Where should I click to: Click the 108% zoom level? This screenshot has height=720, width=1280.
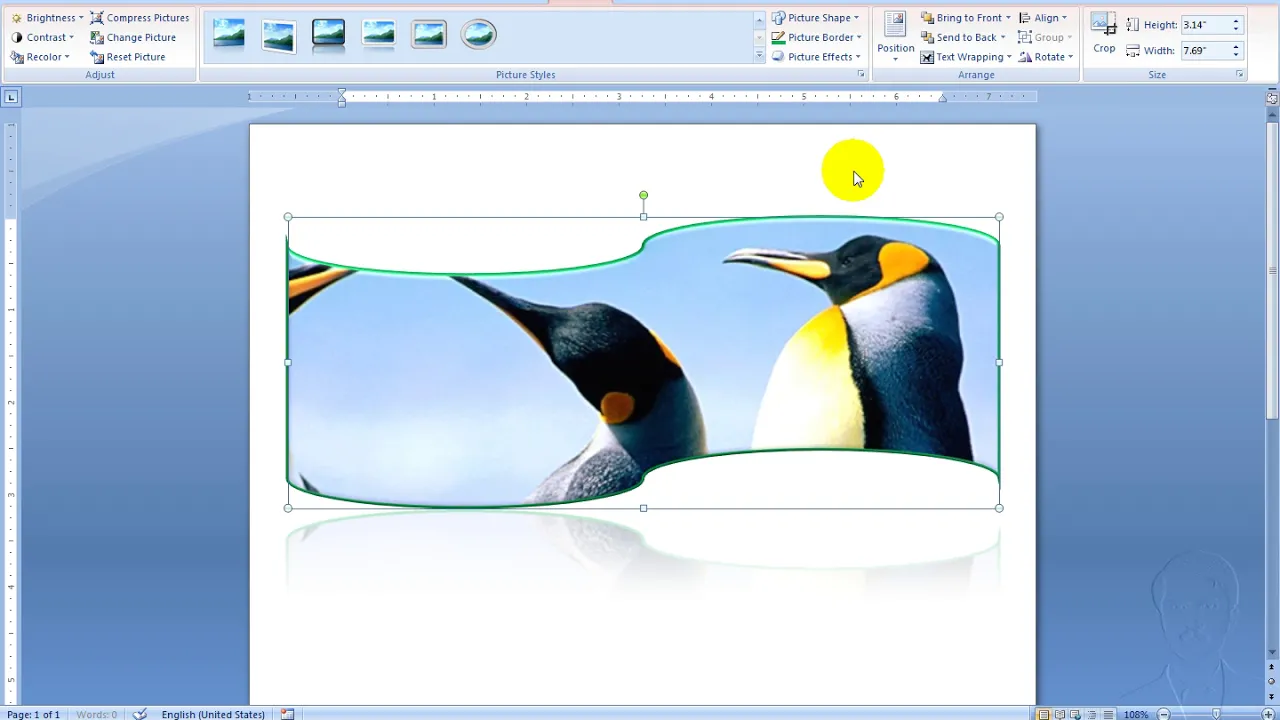1136,714
